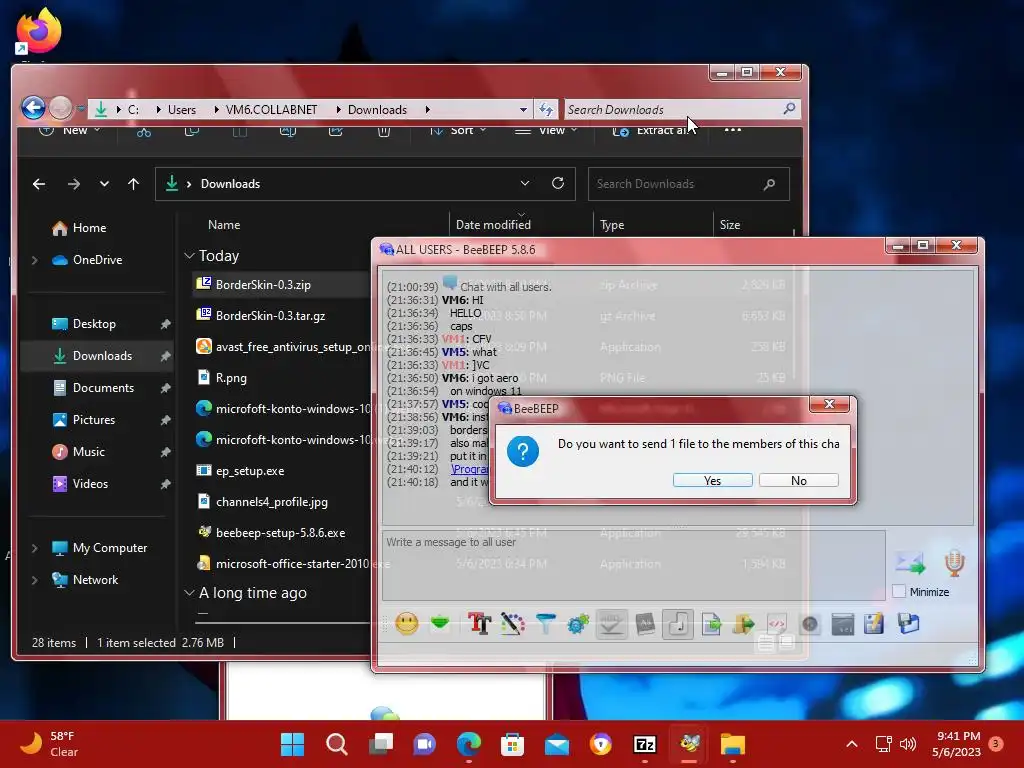Viewport: 1024px width, 768px height.
Task: Click the blue back arrow in Explorer title bar
Action: point(33,107)
